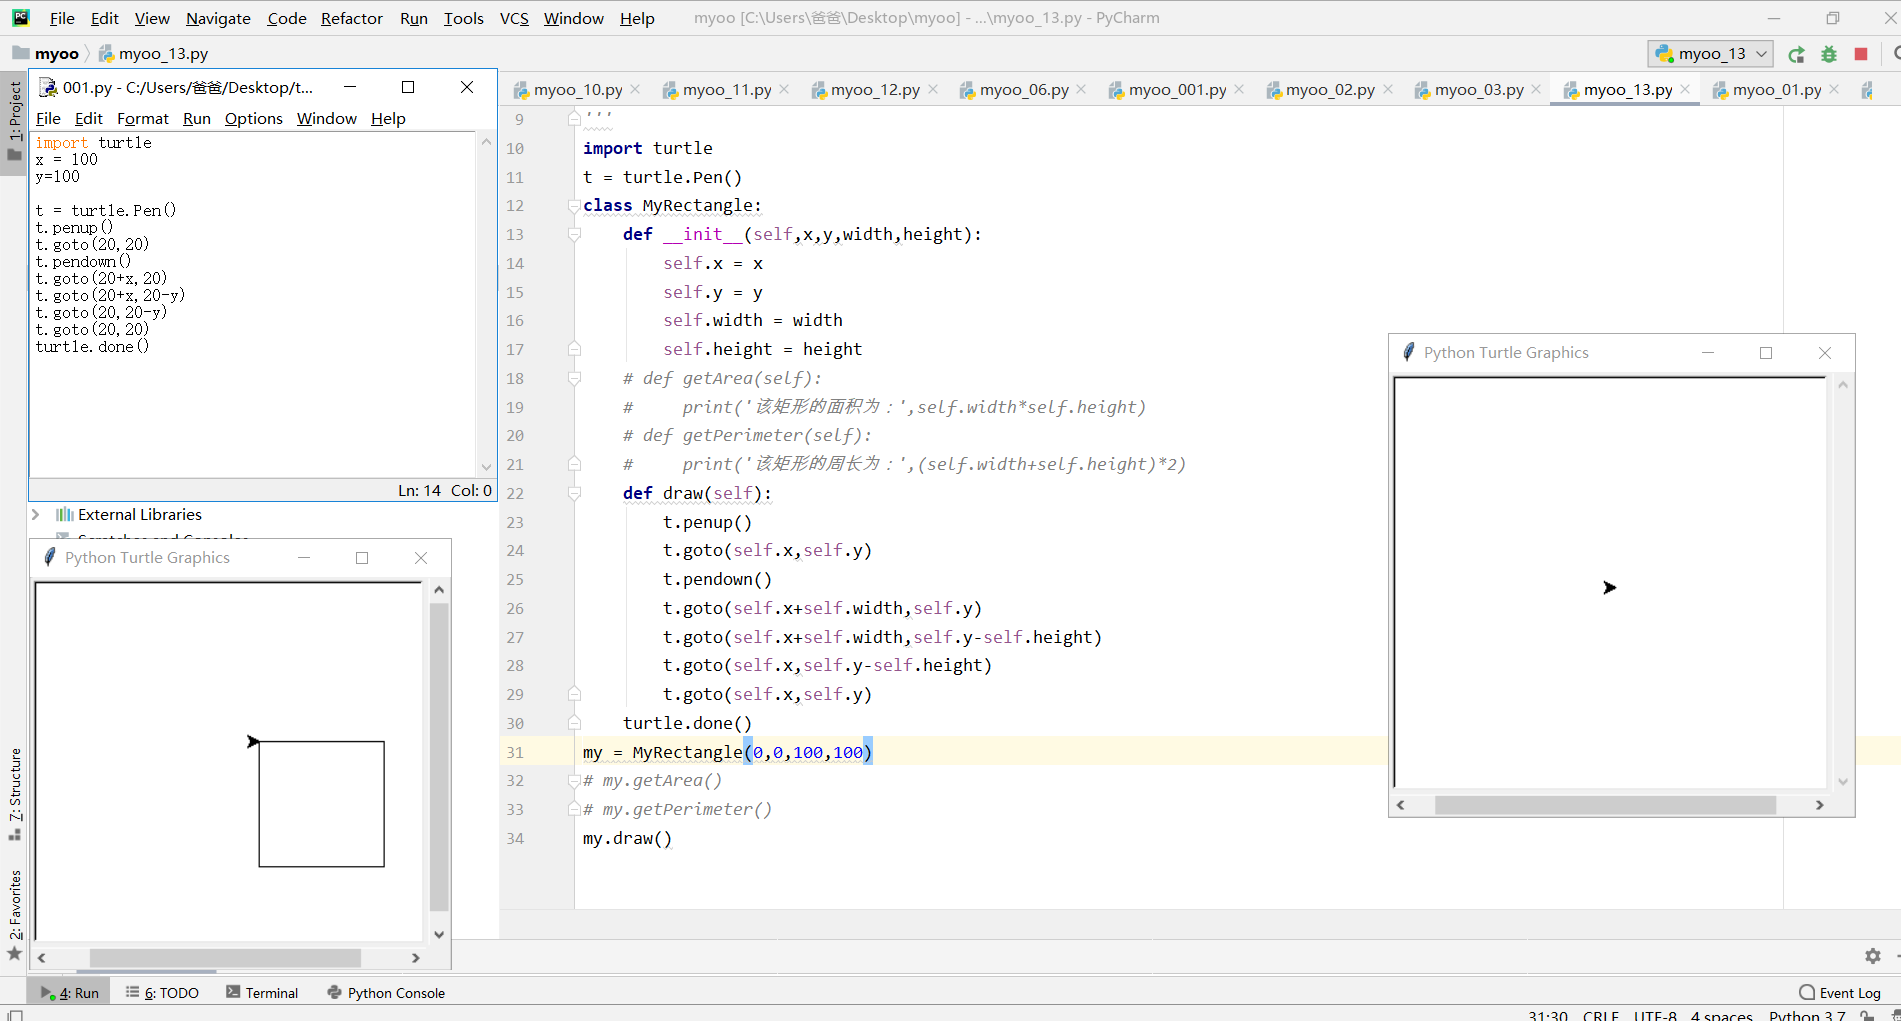1901x1021 pixels.
Task: Click scroll-down arrow in IDLE 001.py editor
Action: [486, 467]
